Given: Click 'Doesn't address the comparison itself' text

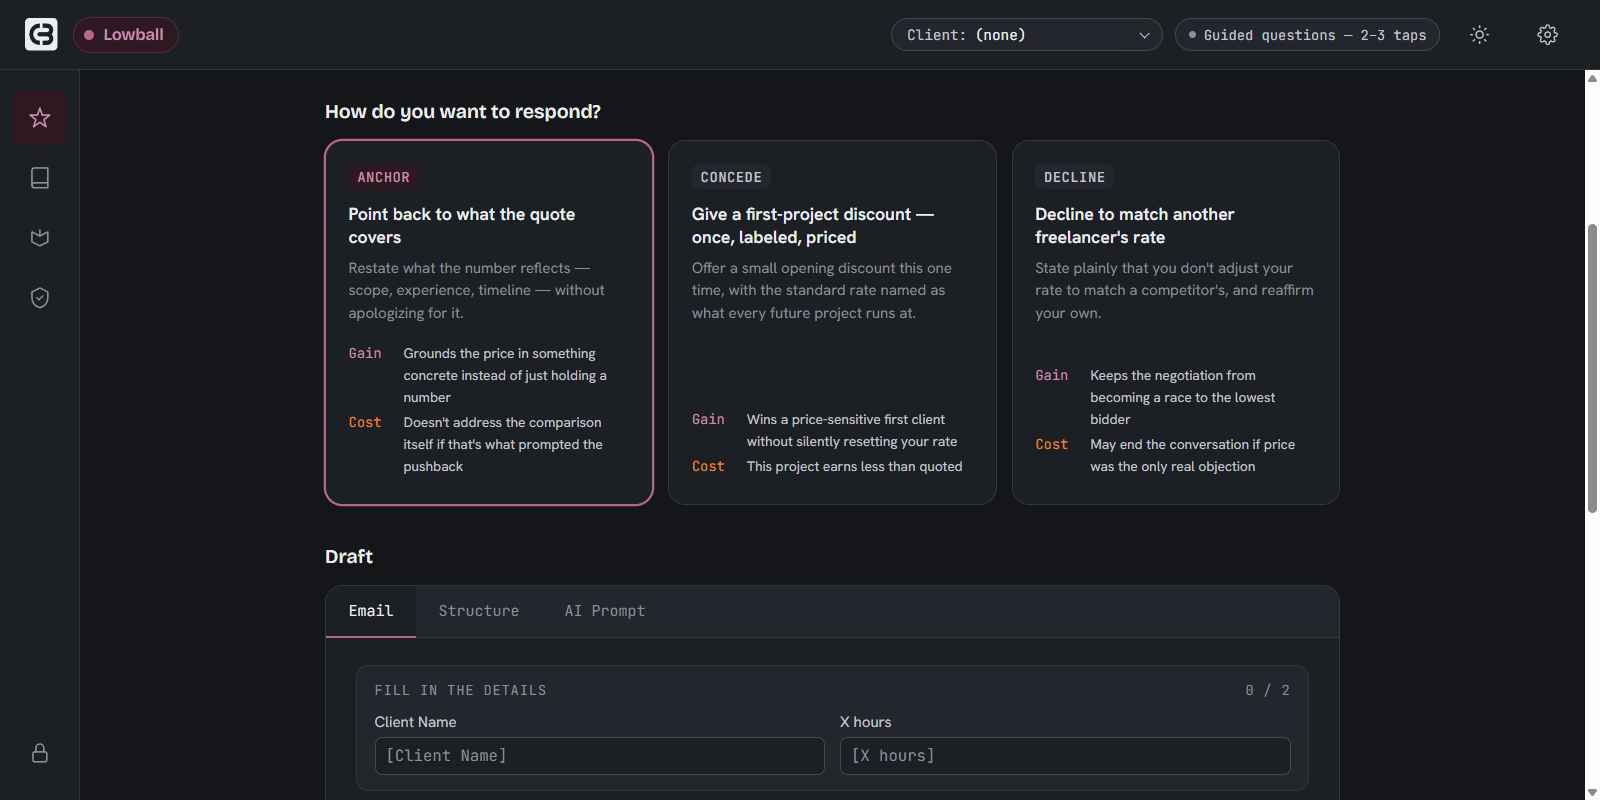Looking at the screenshot, I should point(503,445).
